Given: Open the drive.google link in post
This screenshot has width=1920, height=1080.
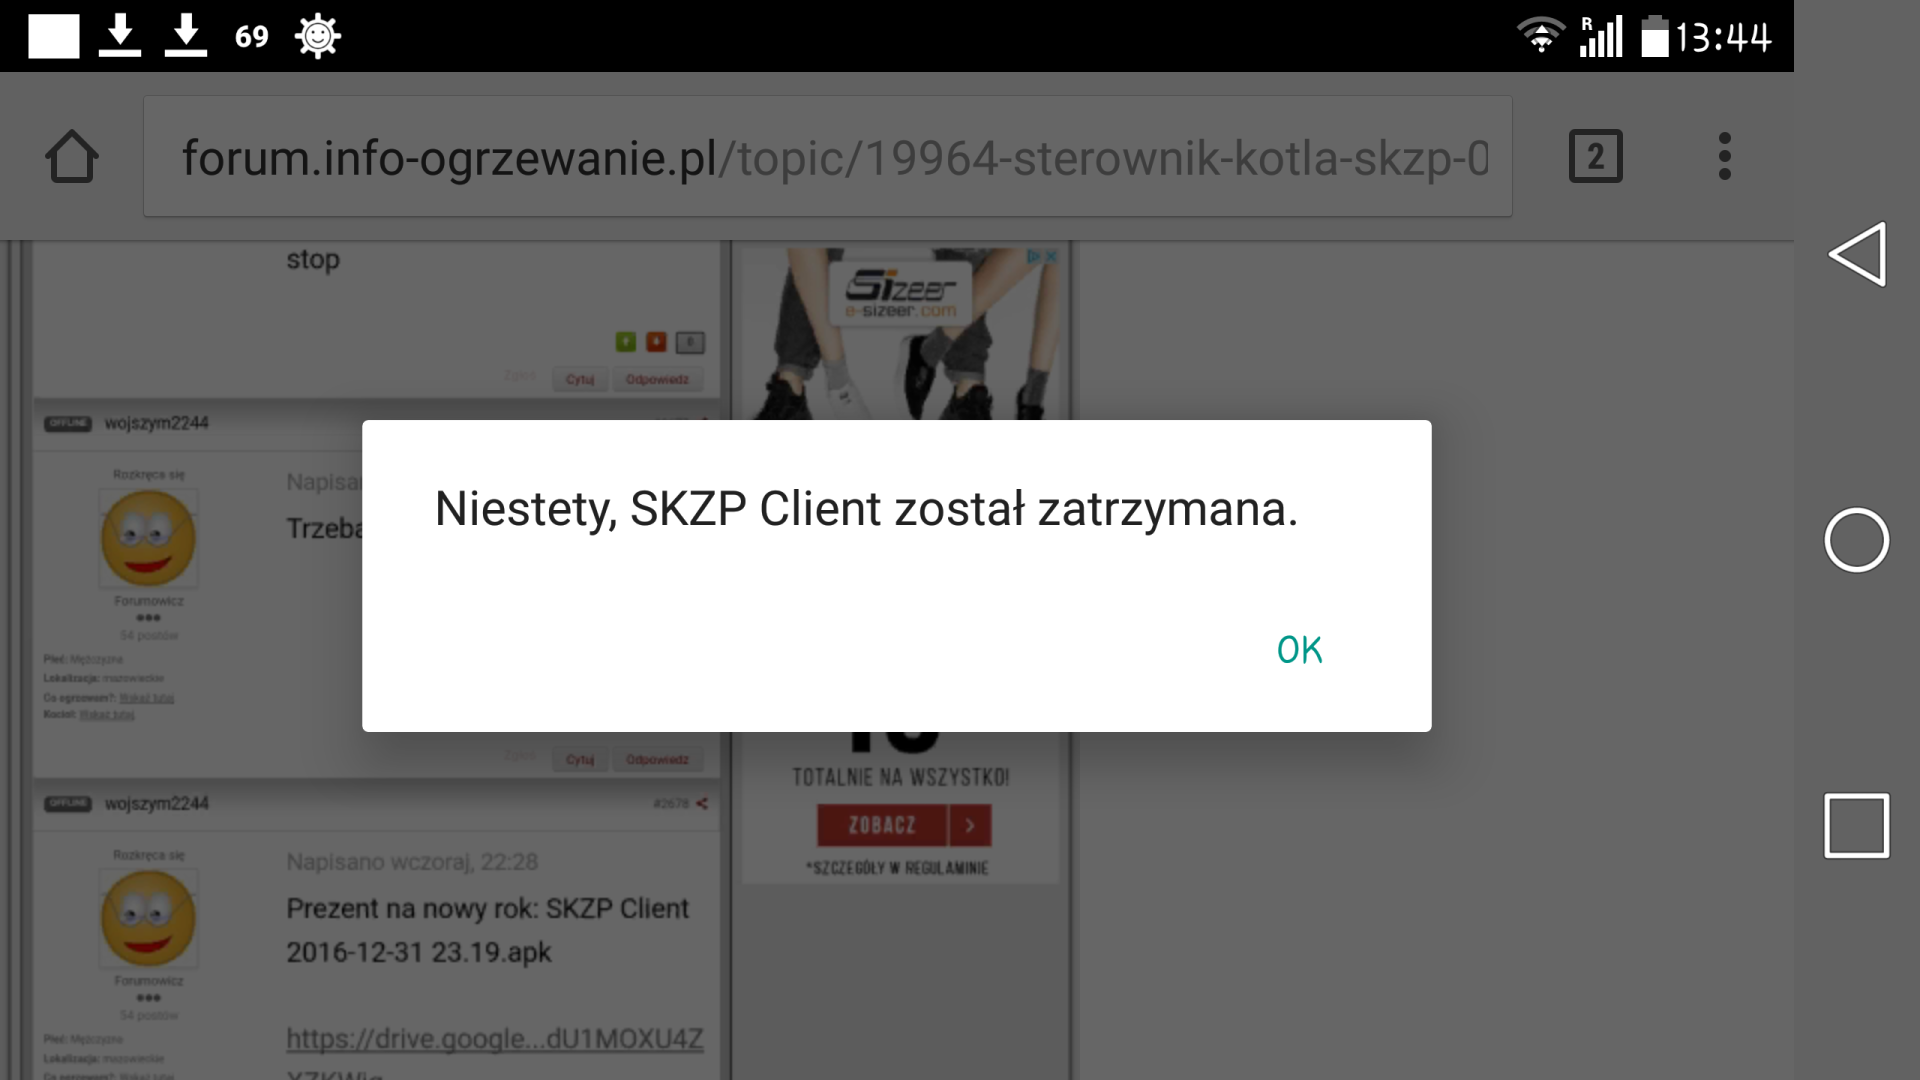Looking at the screenshot, I should click(x=495, y=1039).
